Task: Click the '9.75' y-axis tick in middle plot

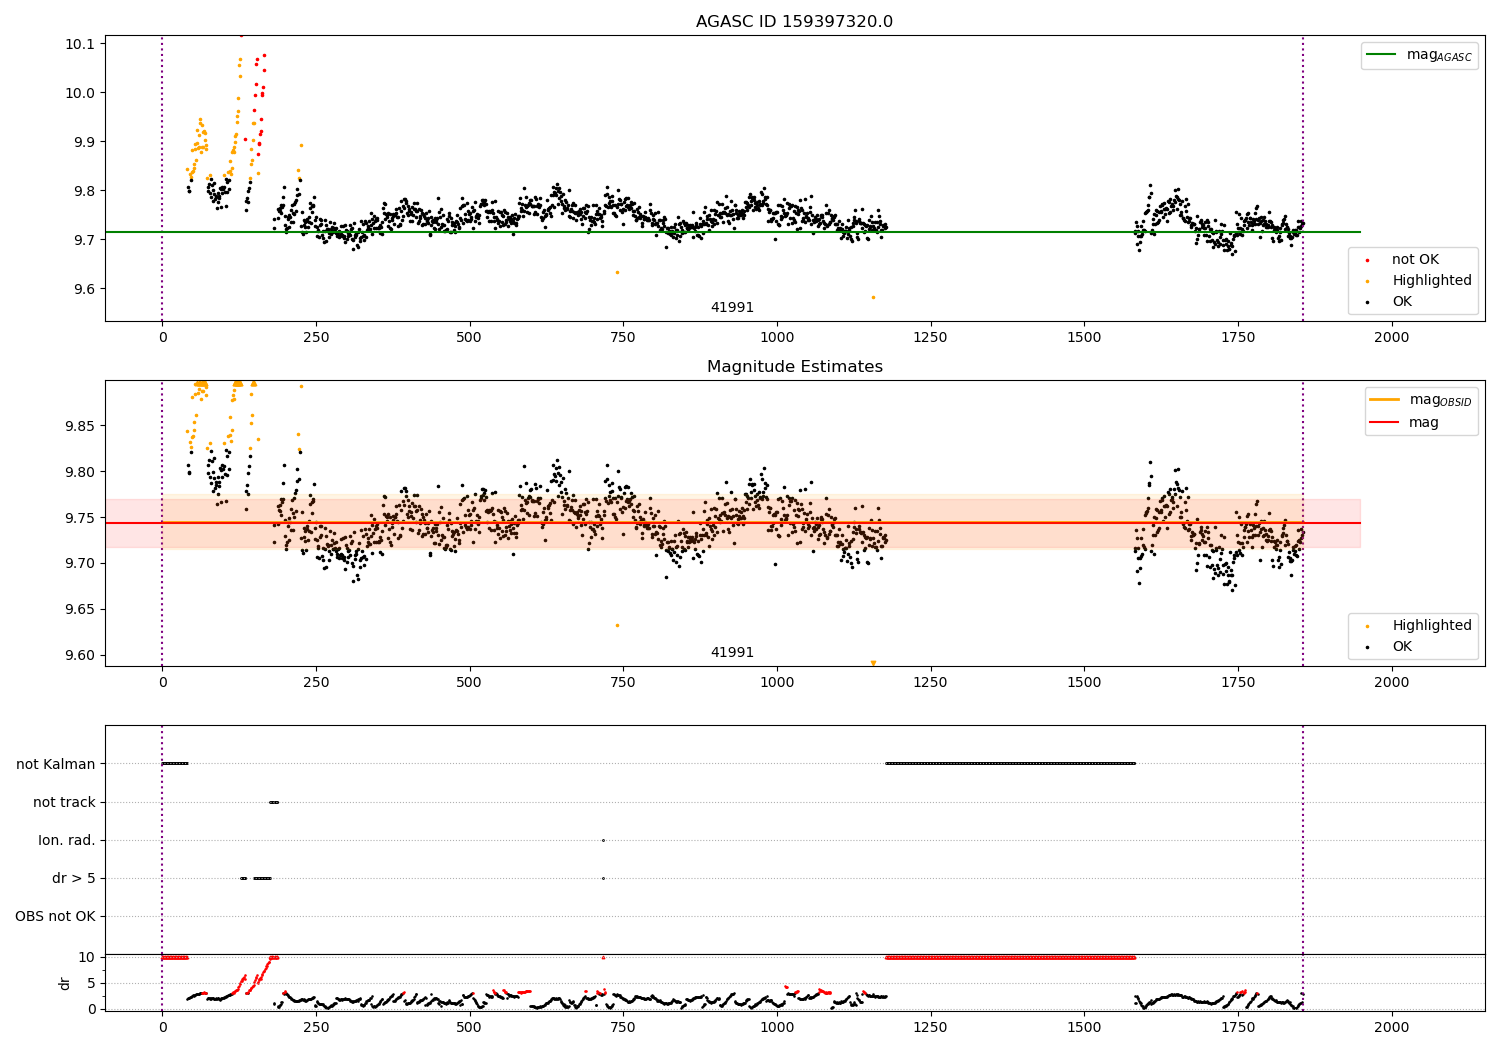Action: pos(80,518)
